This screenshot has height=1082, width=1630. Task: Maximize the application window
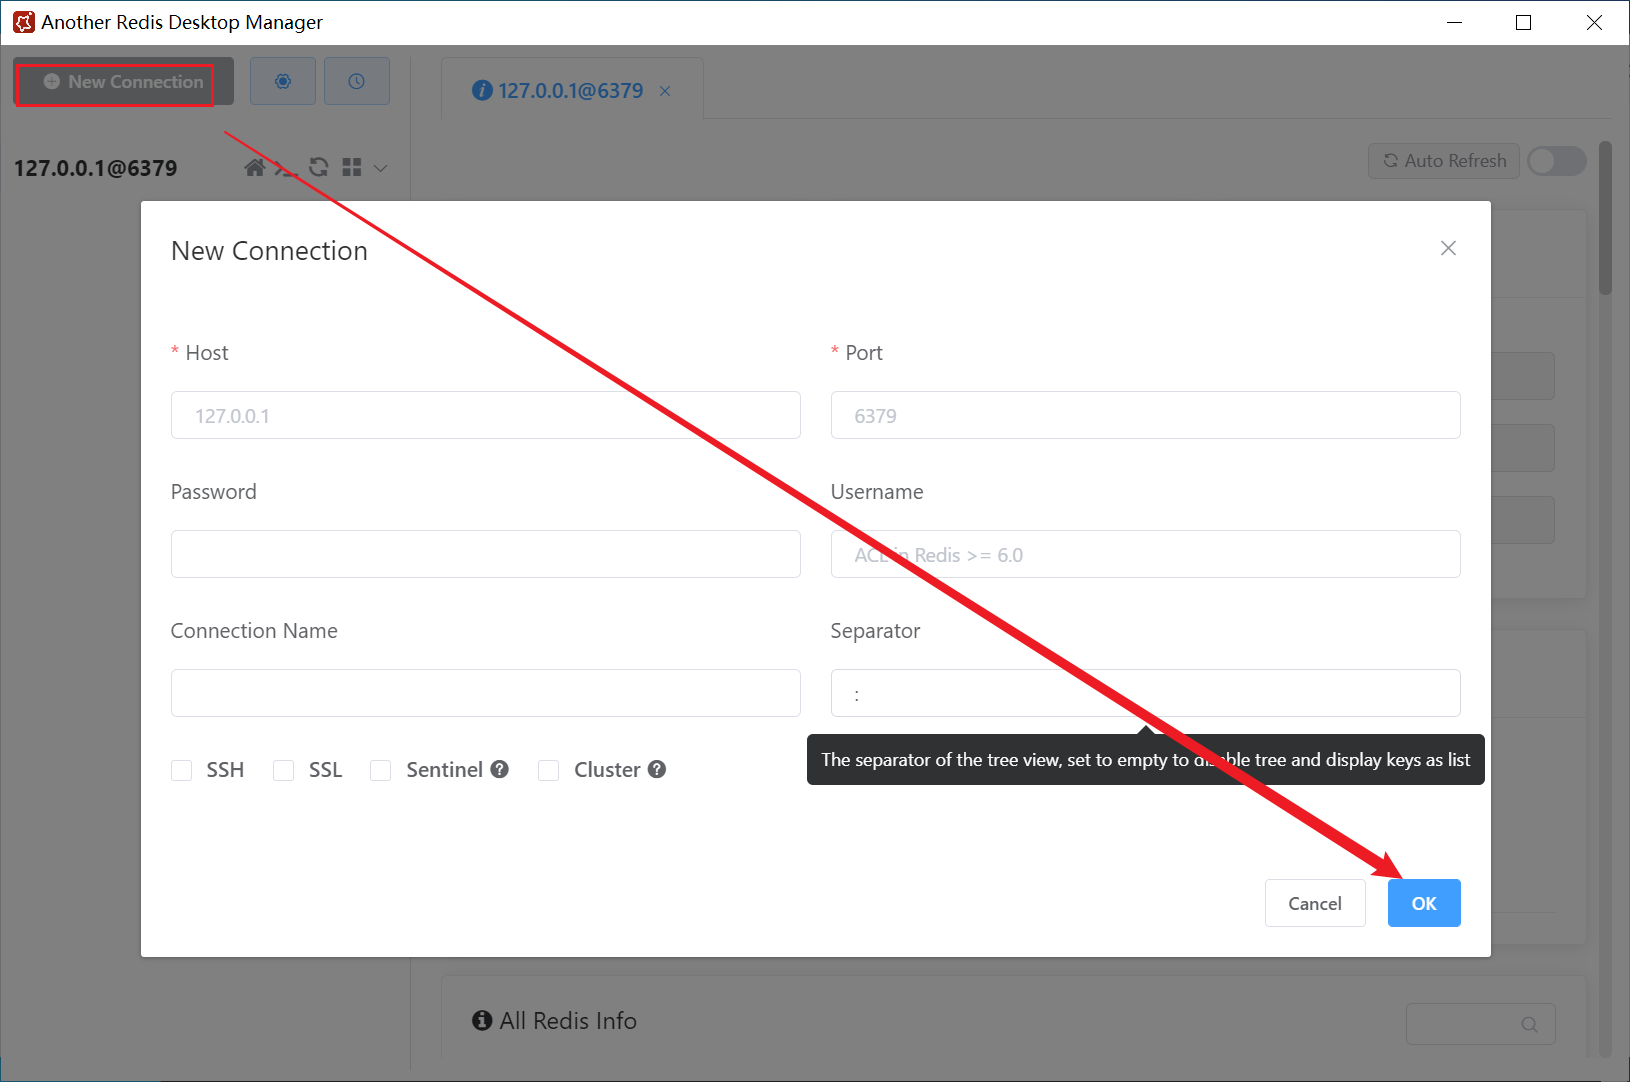[x=1524, y=22]
